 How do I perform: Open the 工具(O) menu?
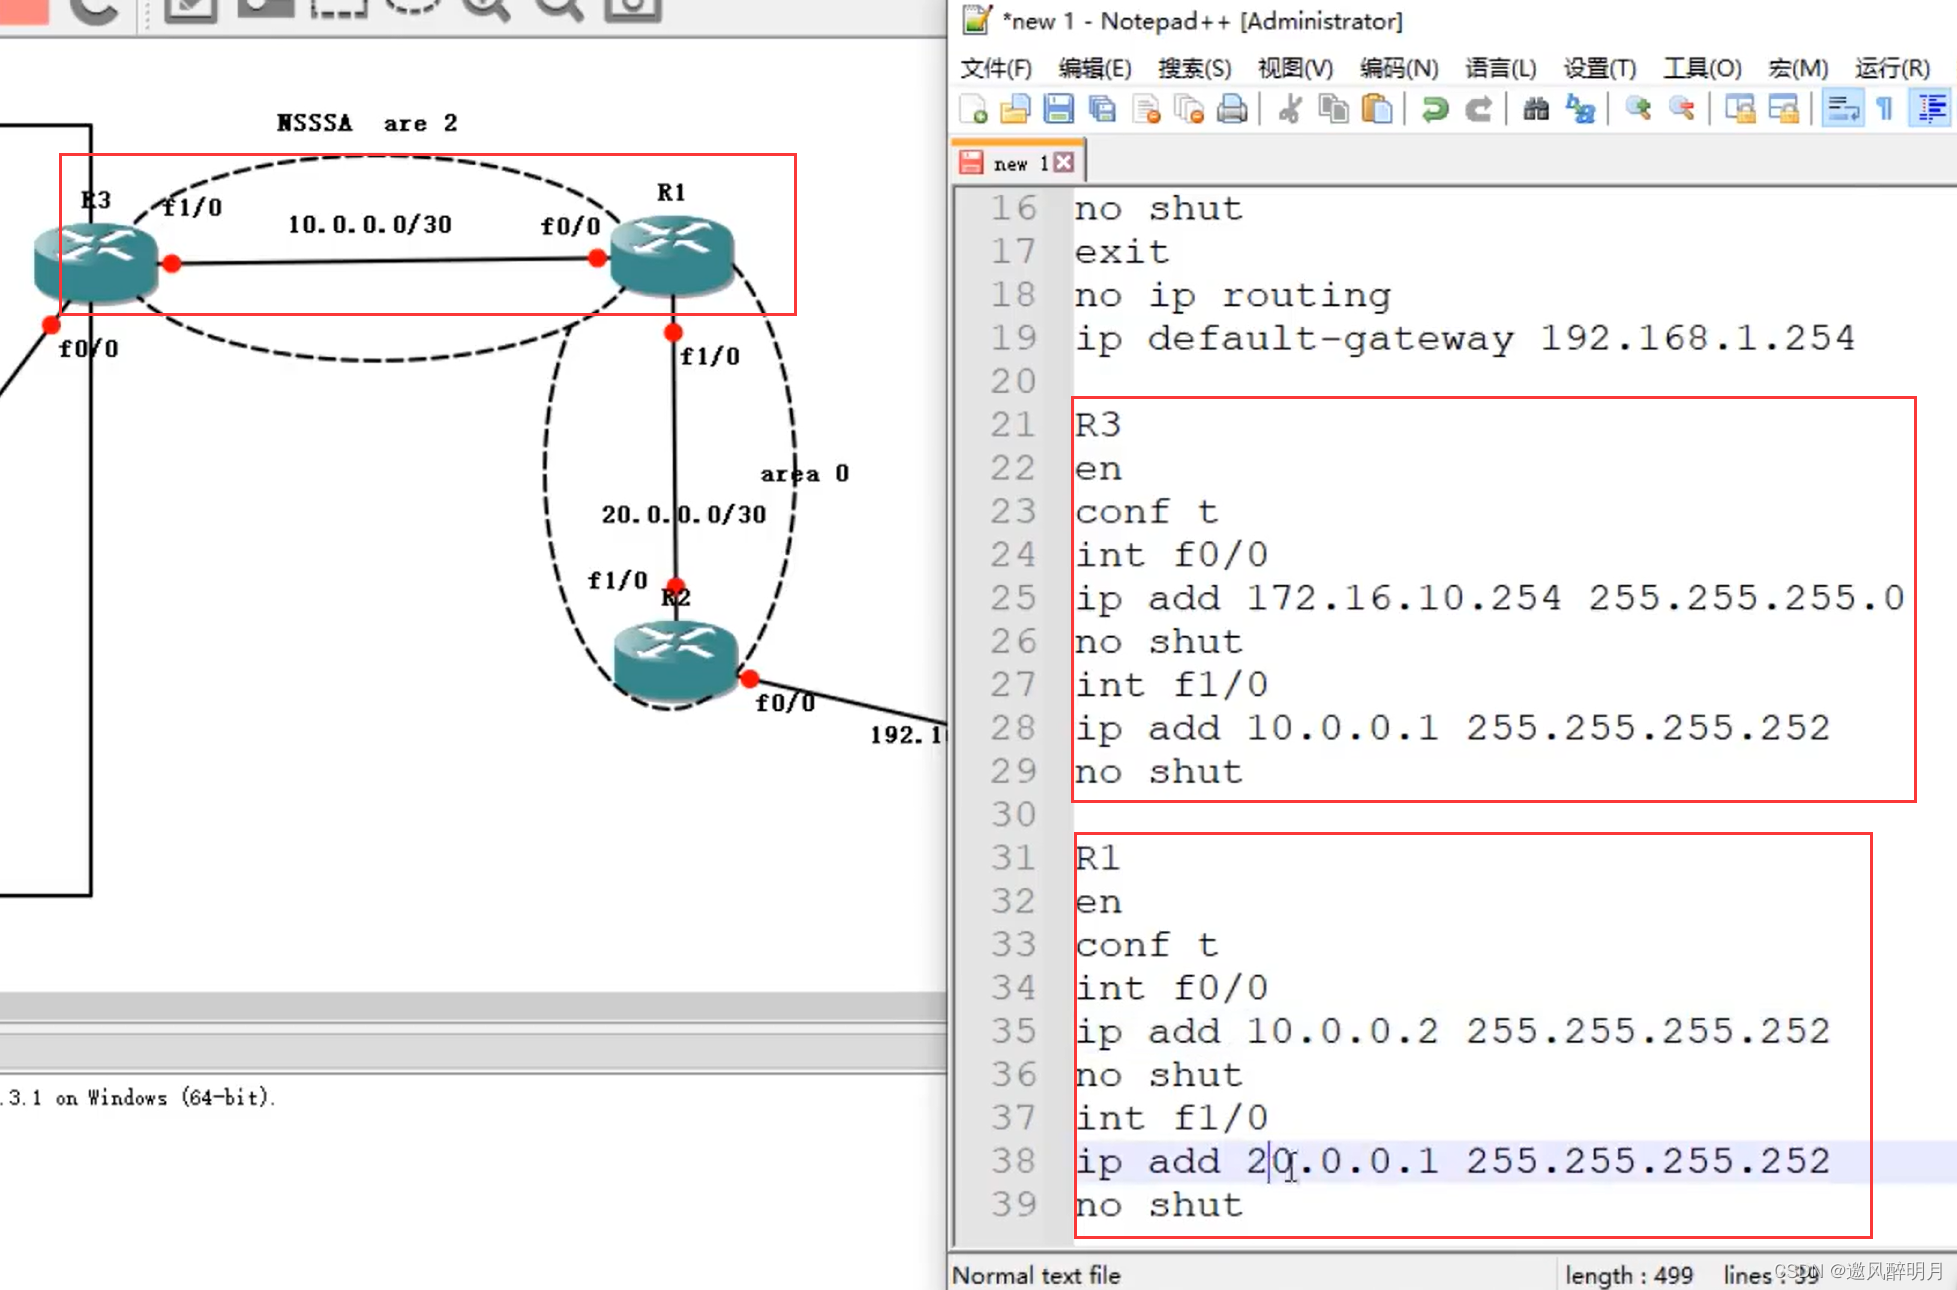tap(1703, 68)
